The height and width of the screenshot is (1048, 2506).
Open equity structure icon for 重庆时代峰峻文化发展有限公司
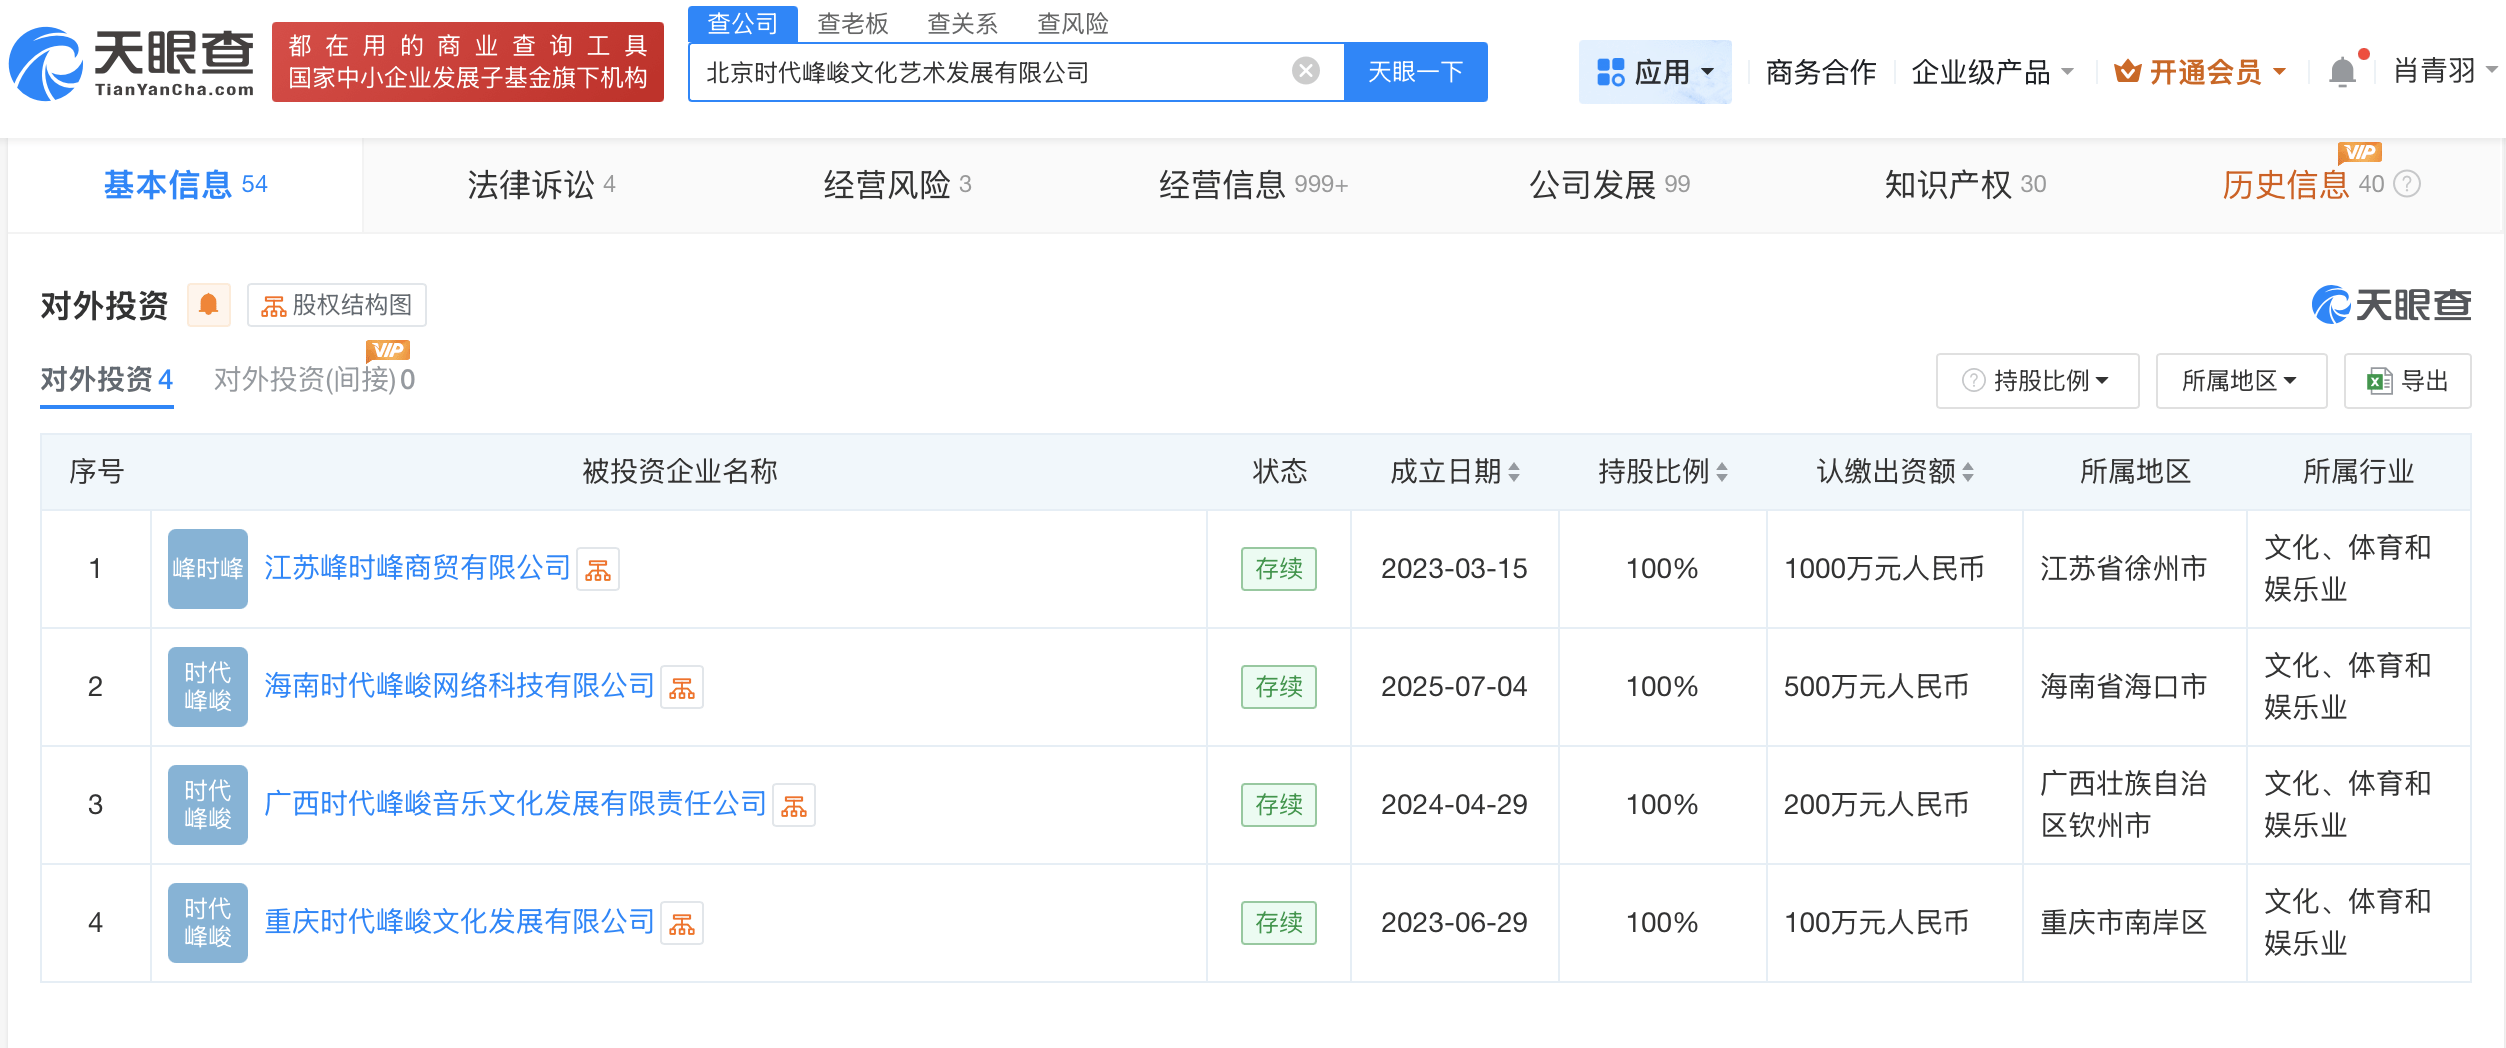(x=682, y=924)
